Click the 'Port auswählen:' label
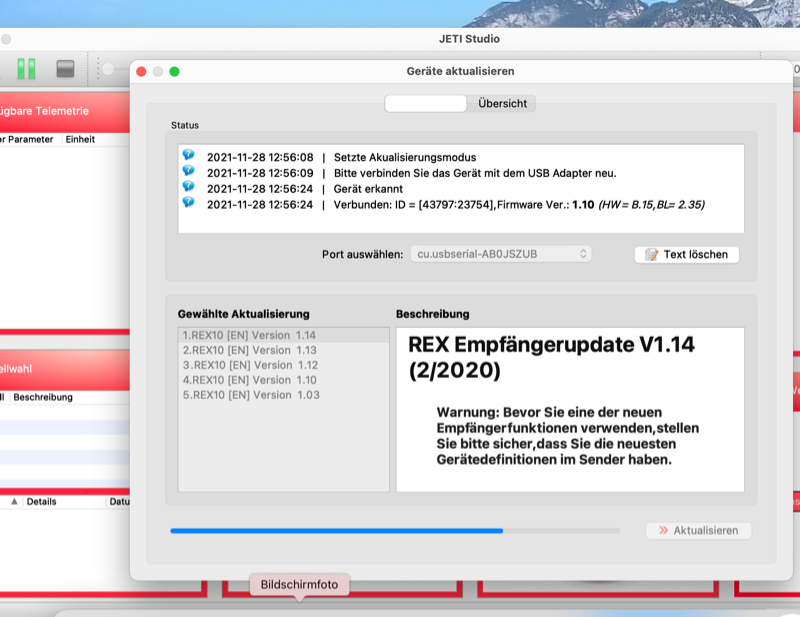The width and height of the screenshot is (800, 617). click(362, 254)
